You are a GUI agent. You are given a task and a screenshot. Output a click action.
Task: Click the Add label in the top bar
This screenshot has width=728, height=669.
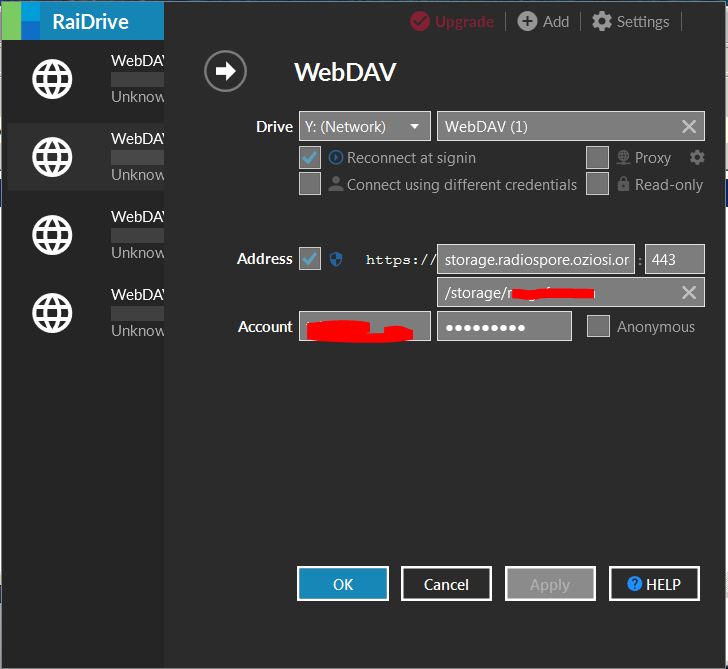(x=556, y=22)
